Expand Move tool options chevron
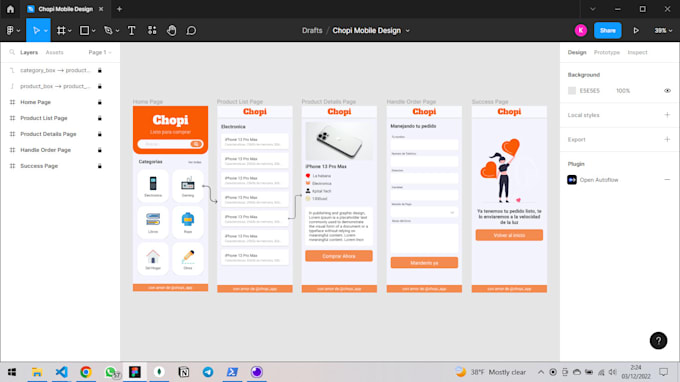Viewport: 680px width, 382px height. point(46,31)
